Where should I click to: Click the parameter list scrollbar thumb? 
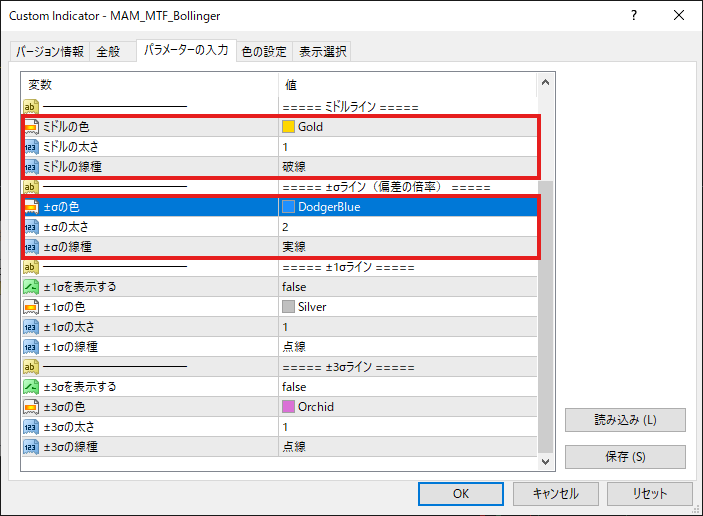click(545, 317)
